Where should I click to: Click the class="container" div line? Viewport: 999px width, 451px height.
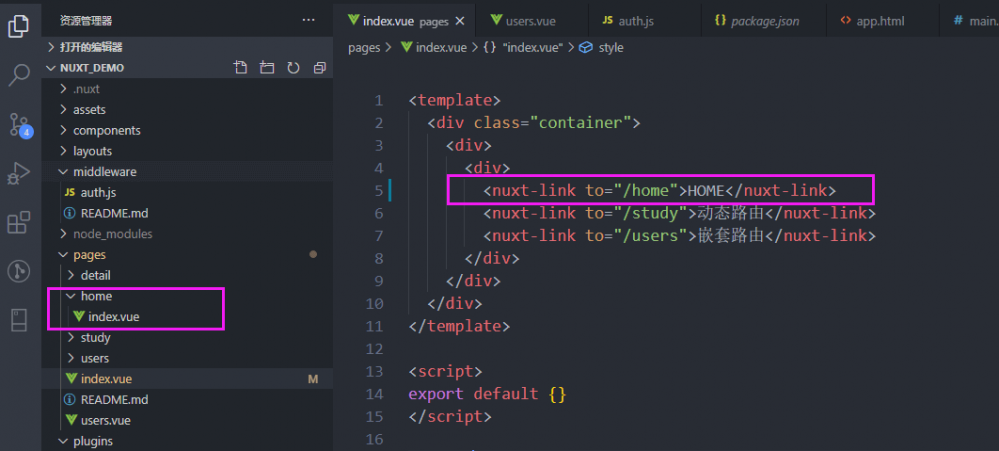(534, 122)
